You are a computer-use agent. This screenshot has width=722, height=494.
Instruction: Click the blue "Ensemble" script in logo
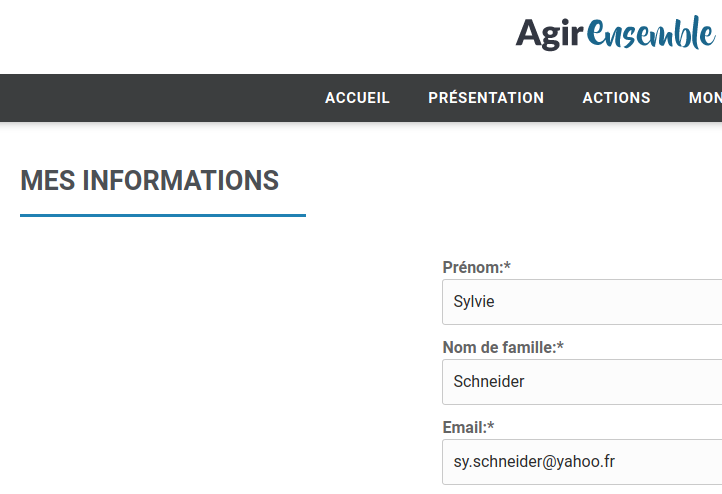point(651,34)
